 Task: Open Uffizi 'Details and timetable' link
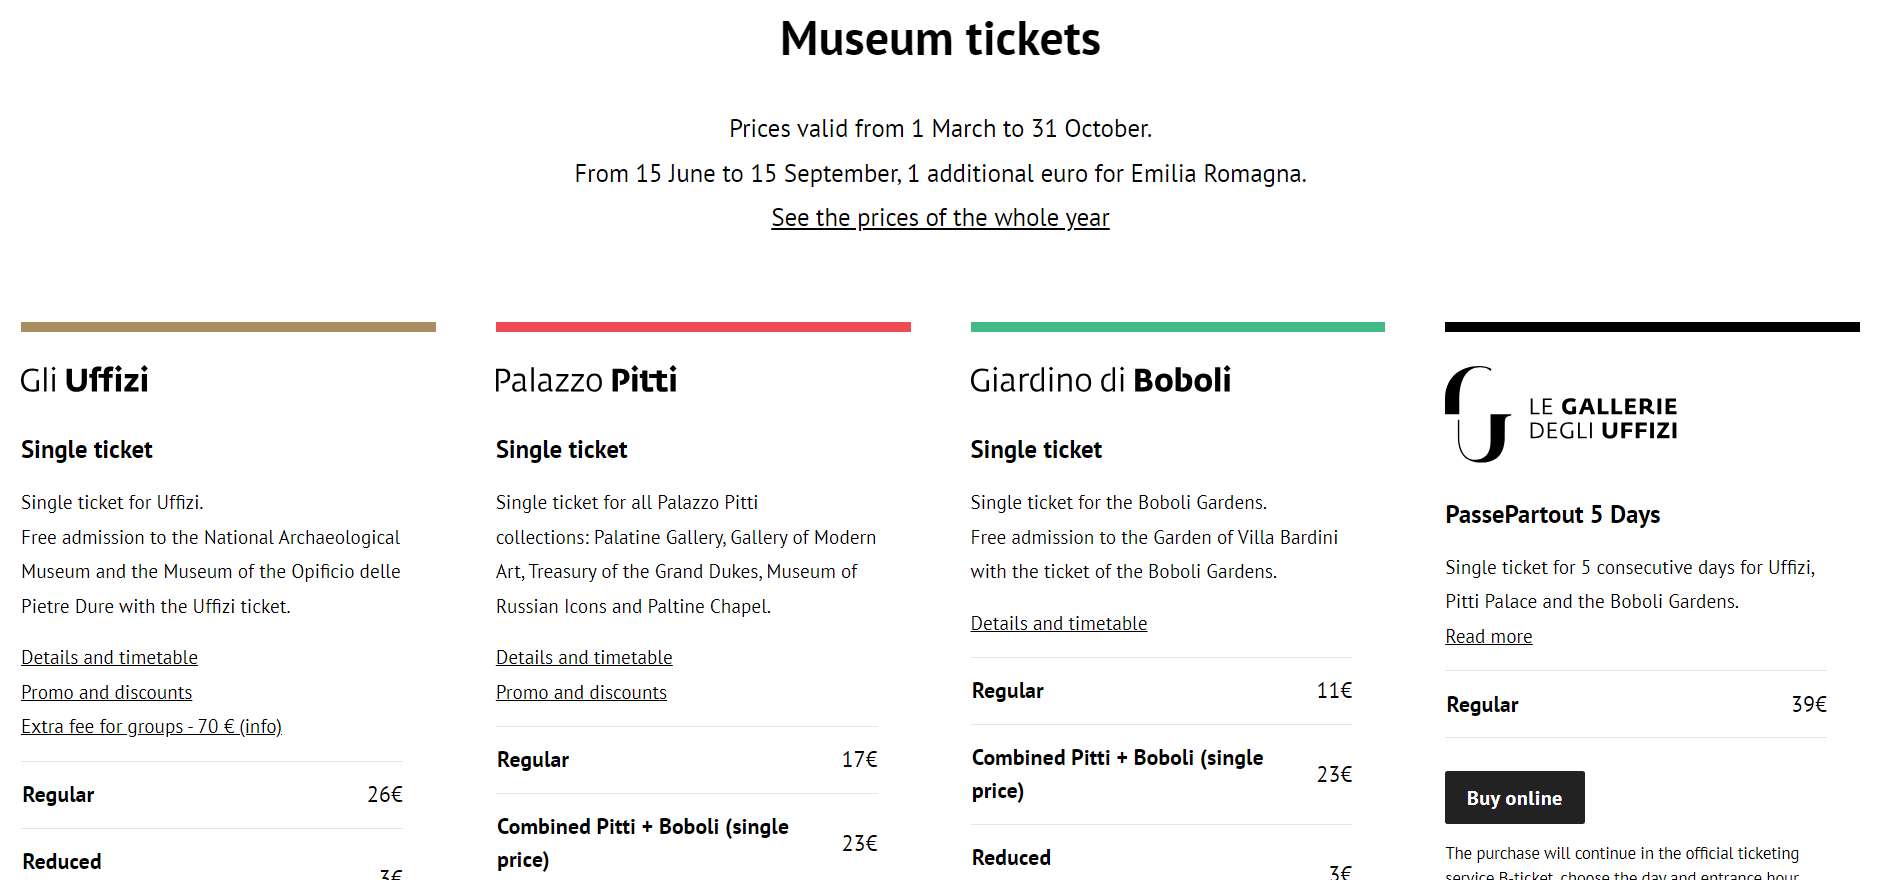109,657
